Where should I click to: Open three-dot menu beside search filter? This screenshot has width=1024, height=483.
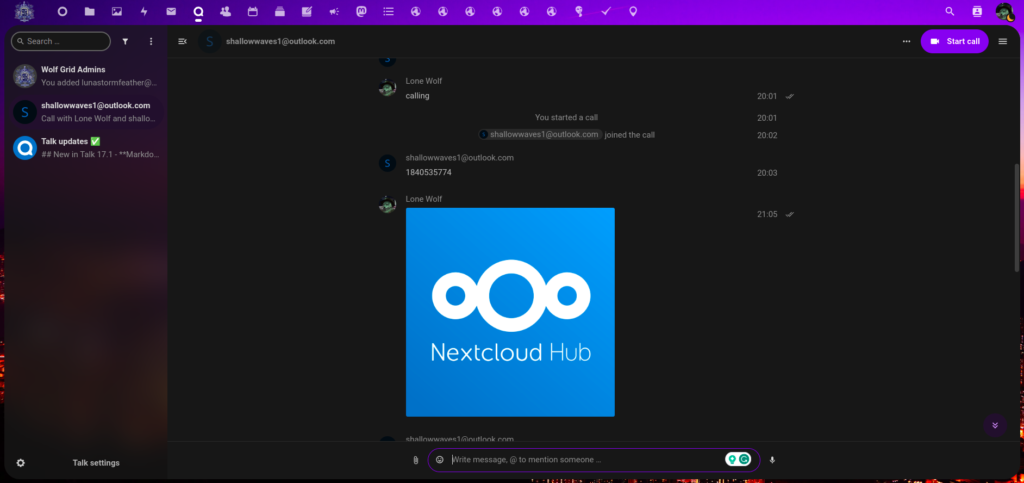tap(151, 42)
